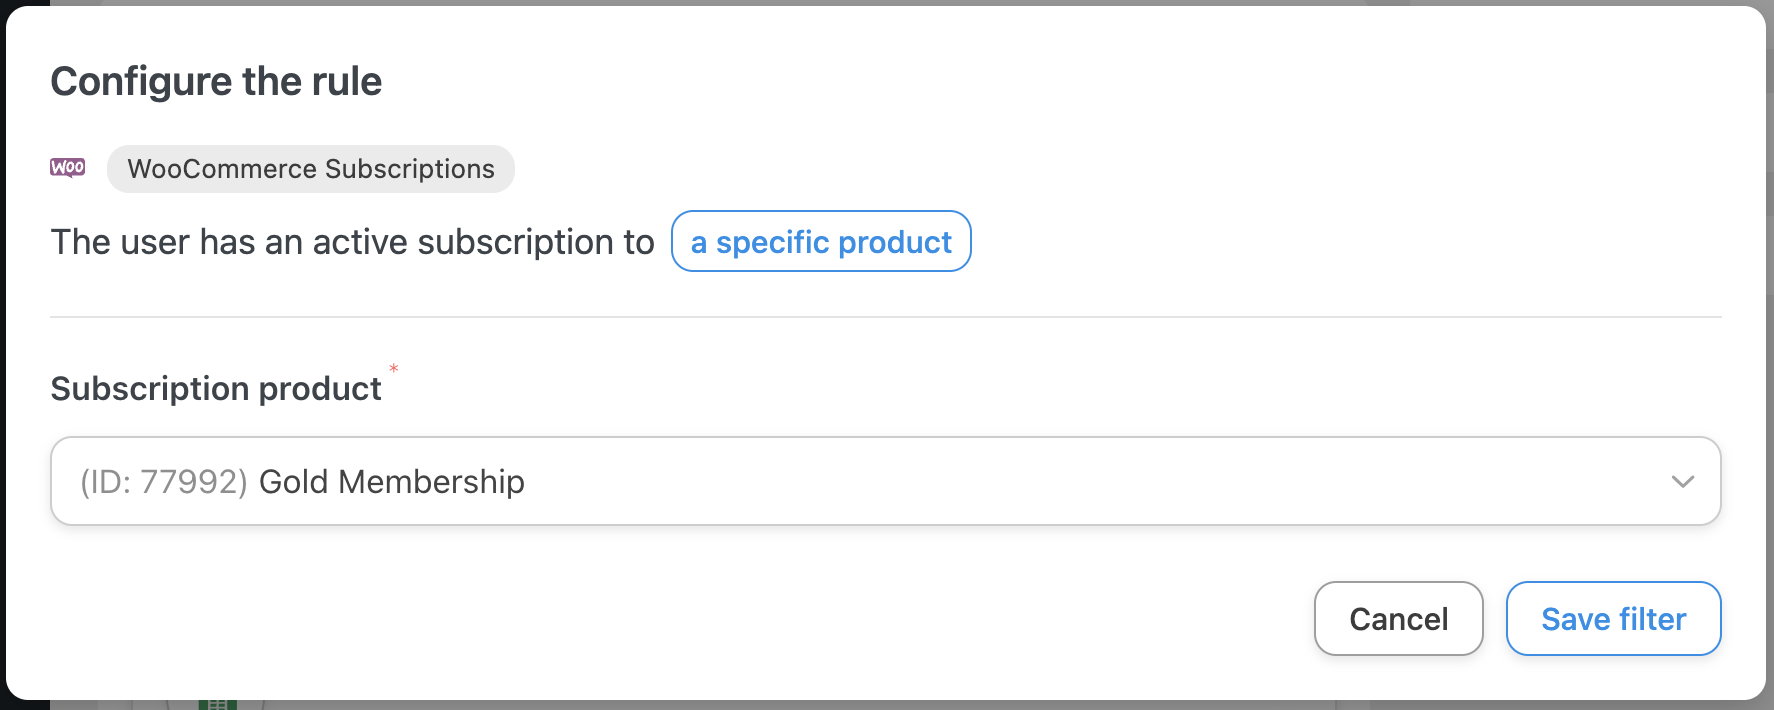Viewport: 1774px width, 710px height.
Task: Click the '(ID: 77992)' prefix text
Action: (163, 482)
